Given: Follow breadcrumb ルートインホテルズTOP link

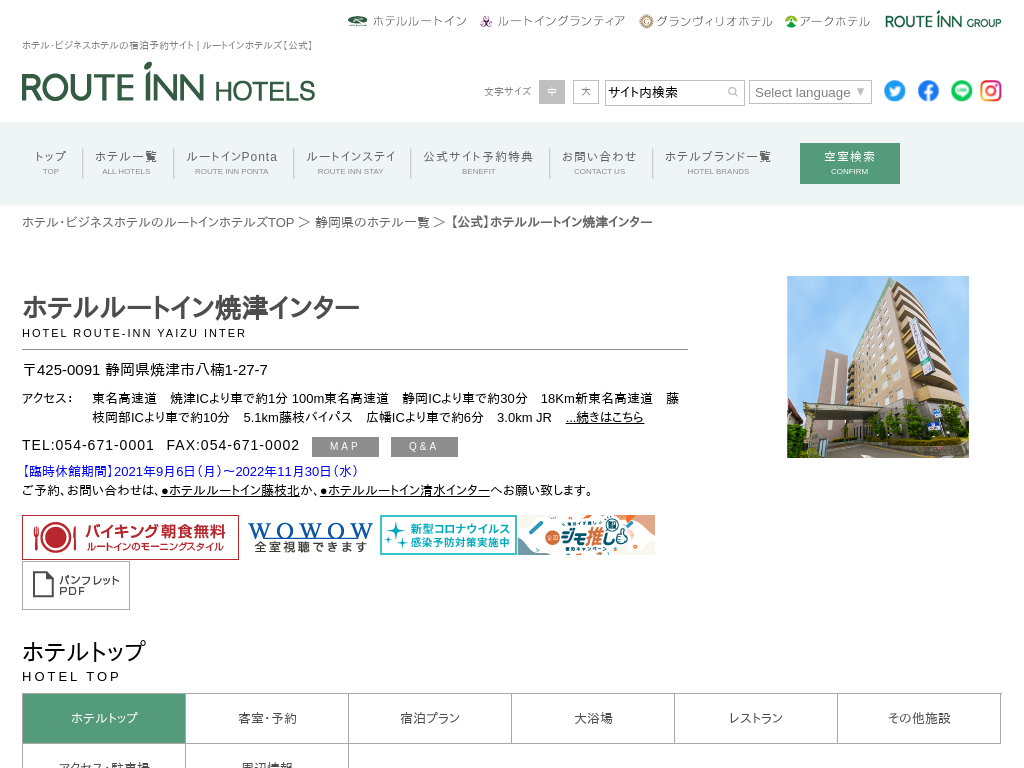Looking at the screenshot, I should [x=158, y=222].
